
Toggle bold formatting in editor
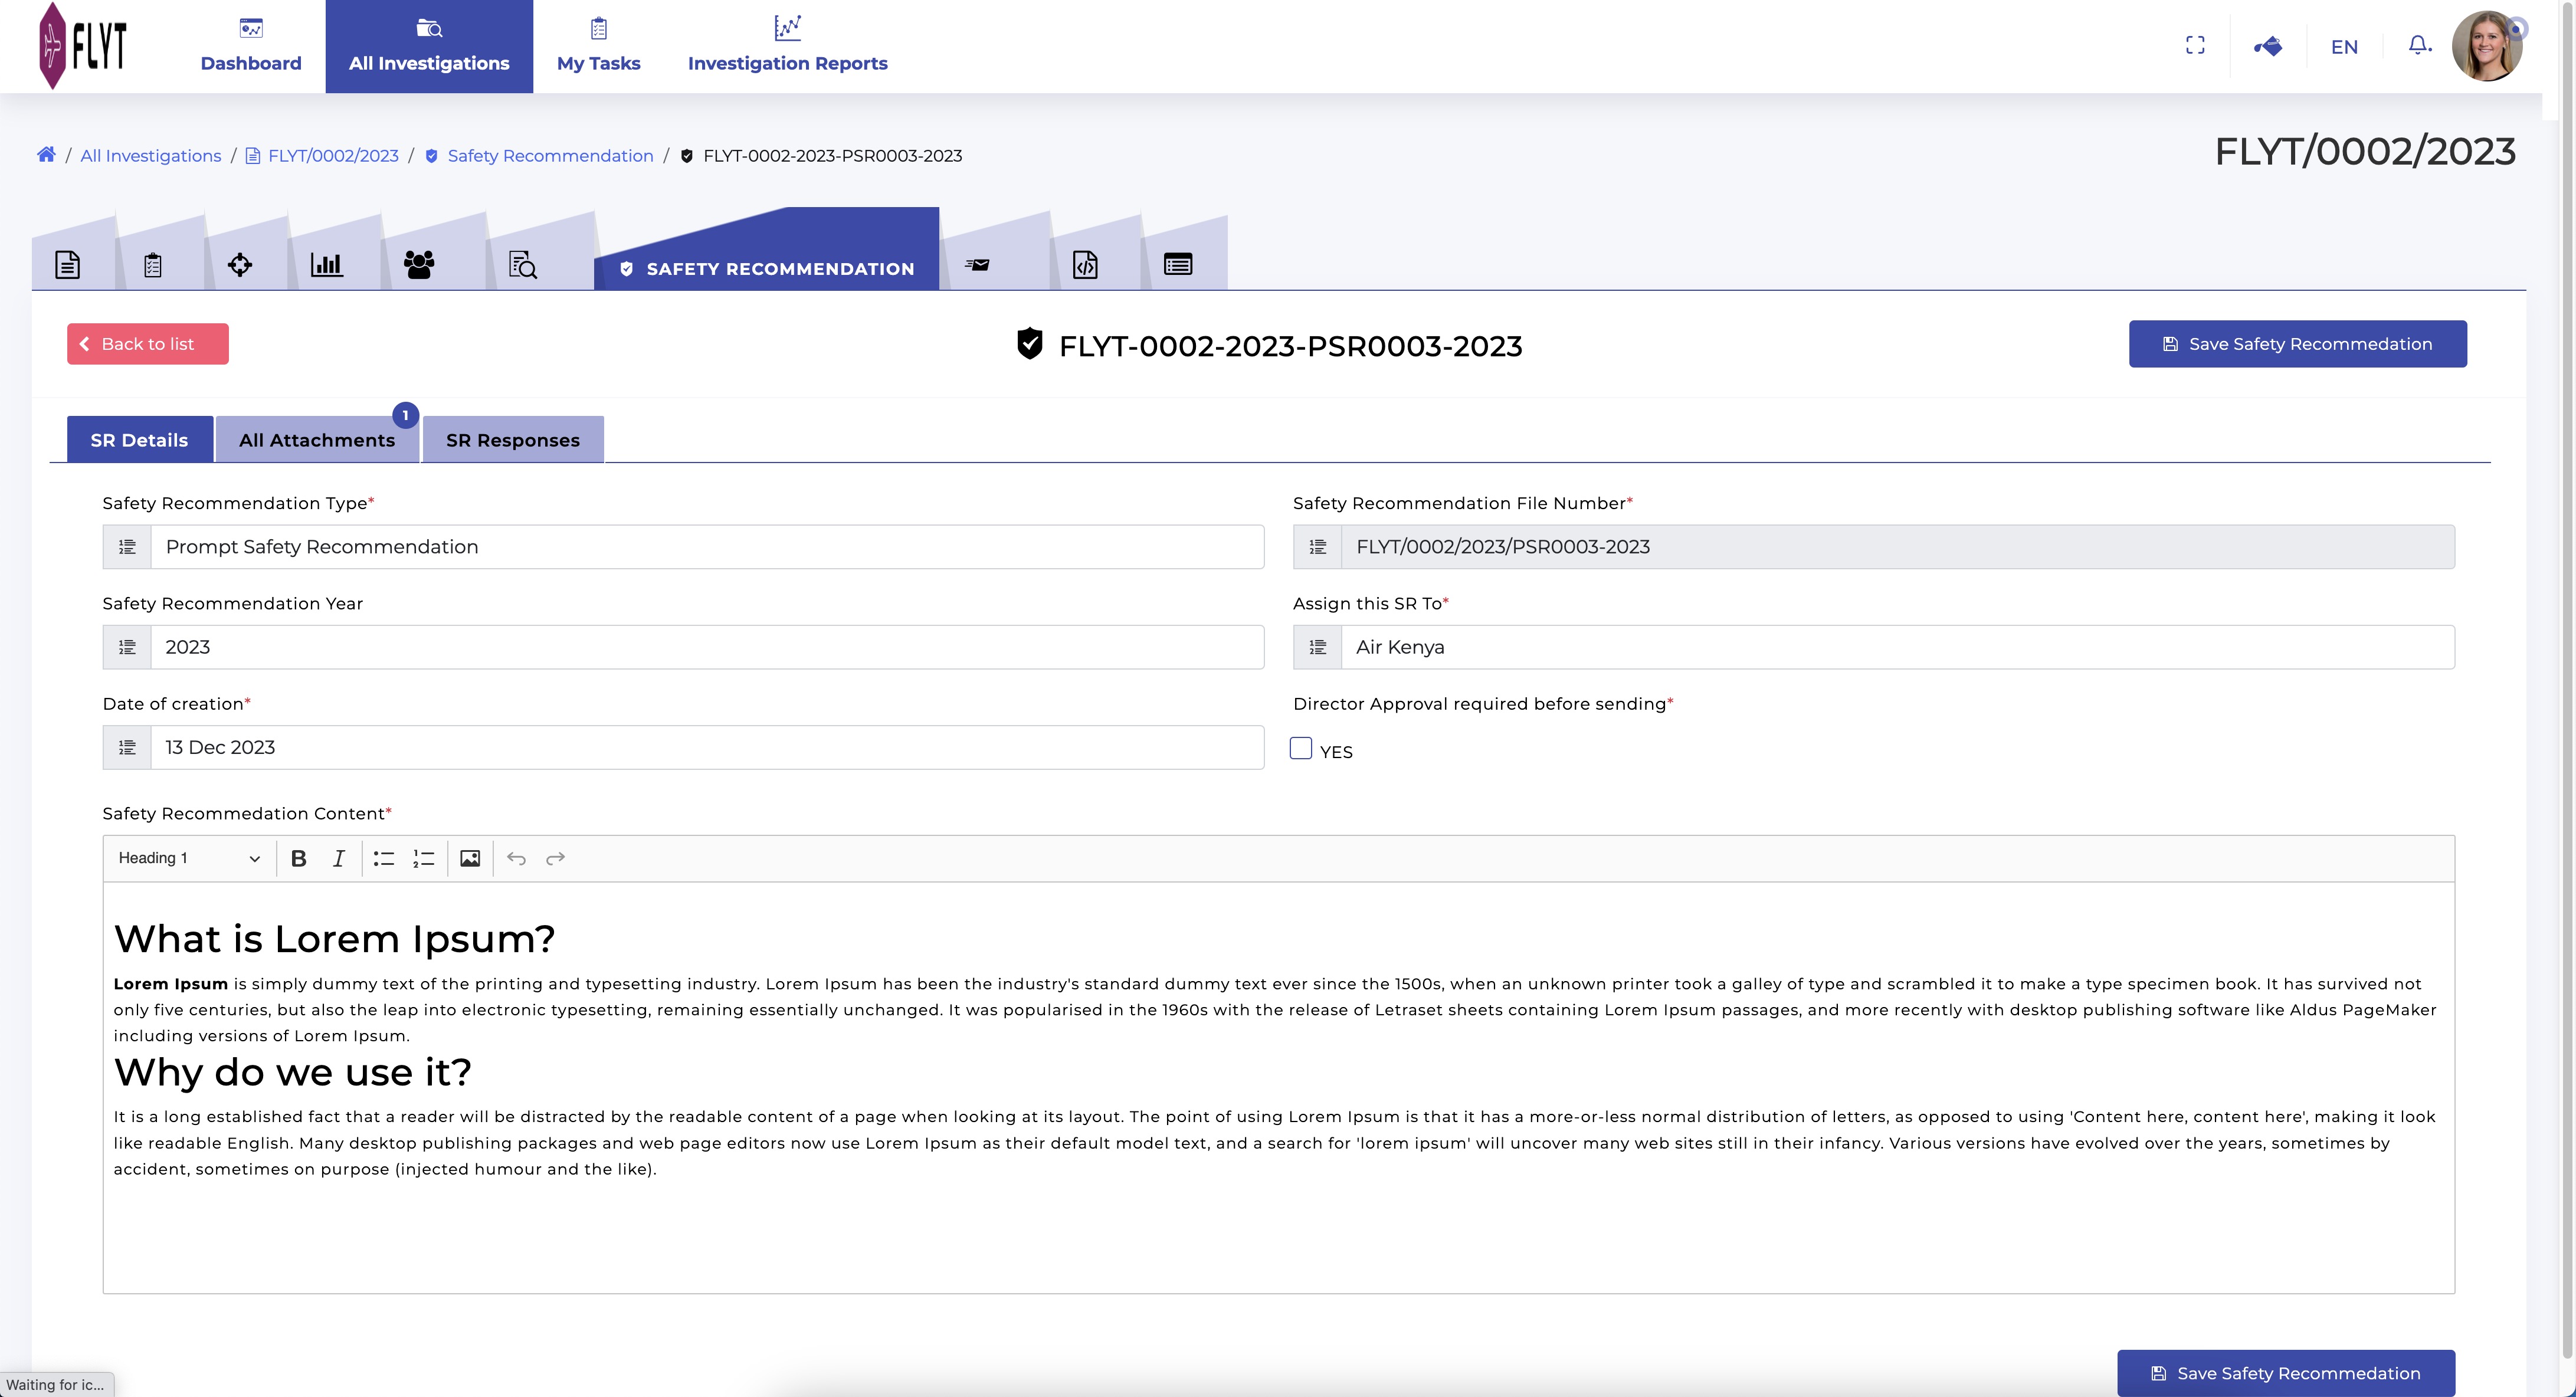(298, 858)
